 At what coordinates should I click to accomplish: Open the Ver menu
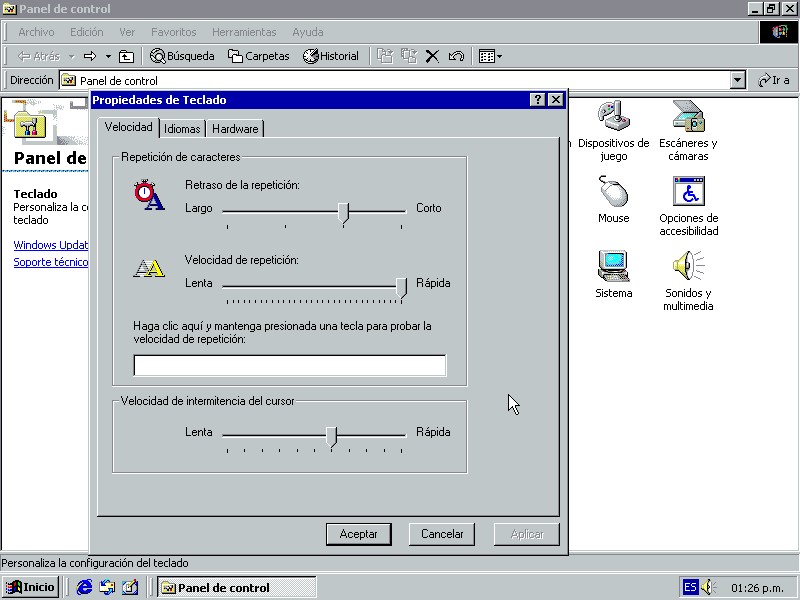(127, 32)
